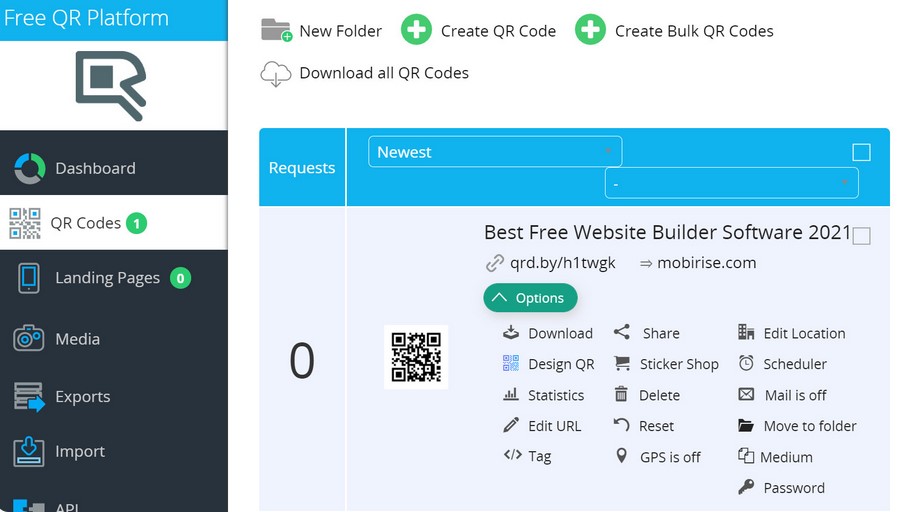Click the Download all QR Codes cloud icon
This screenshot has width=908, height=512.
point(276,73)
